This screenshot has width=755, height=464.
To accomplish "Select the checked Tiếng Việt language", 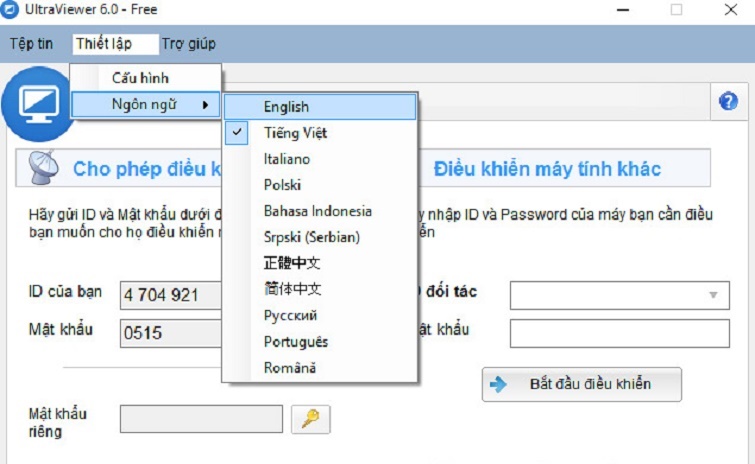I will pos(295,133).
